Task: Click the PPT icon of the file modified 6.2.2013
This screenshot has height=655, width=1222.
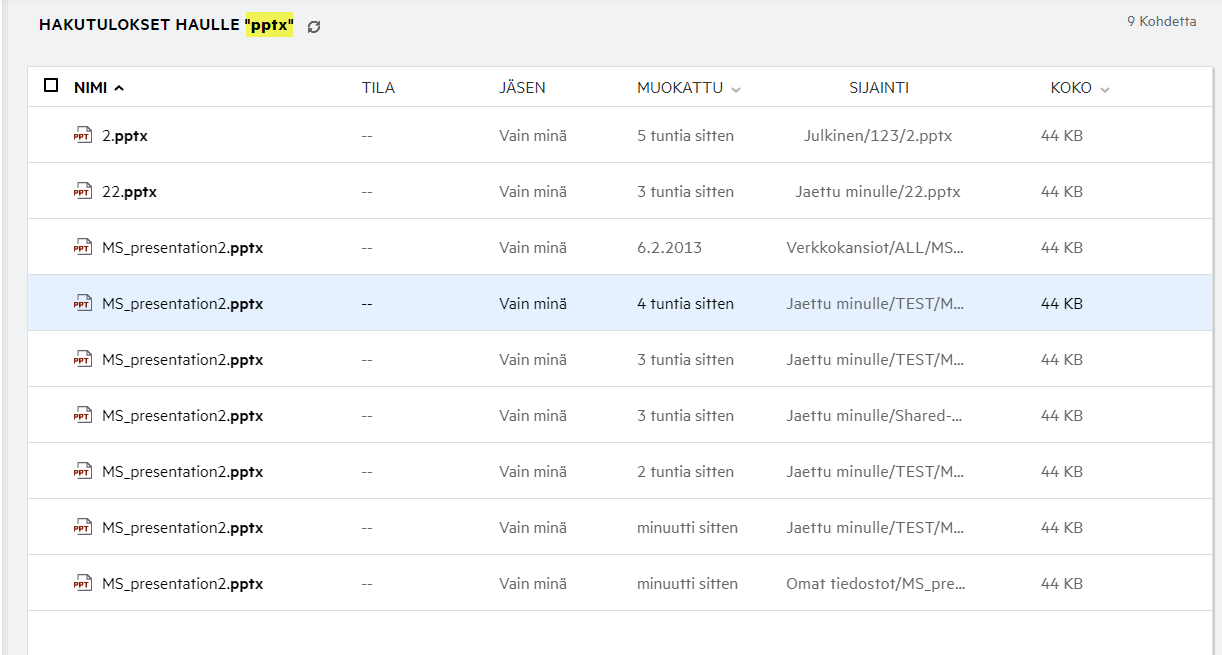Action: pyautogui.click(x=83, y=248)
